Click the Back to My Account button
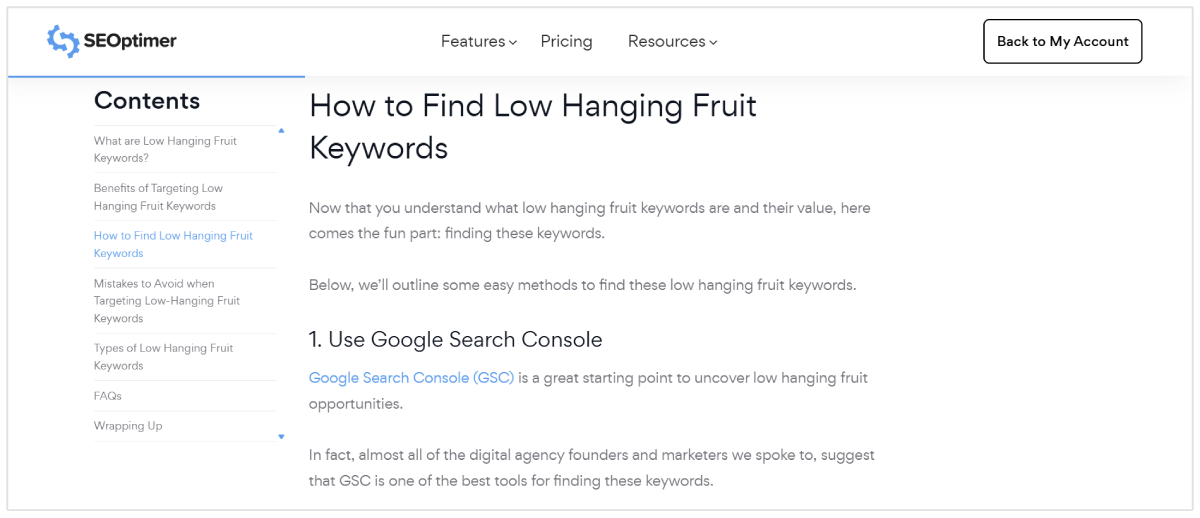1200x518 pixels. (x=1062, y=41)
